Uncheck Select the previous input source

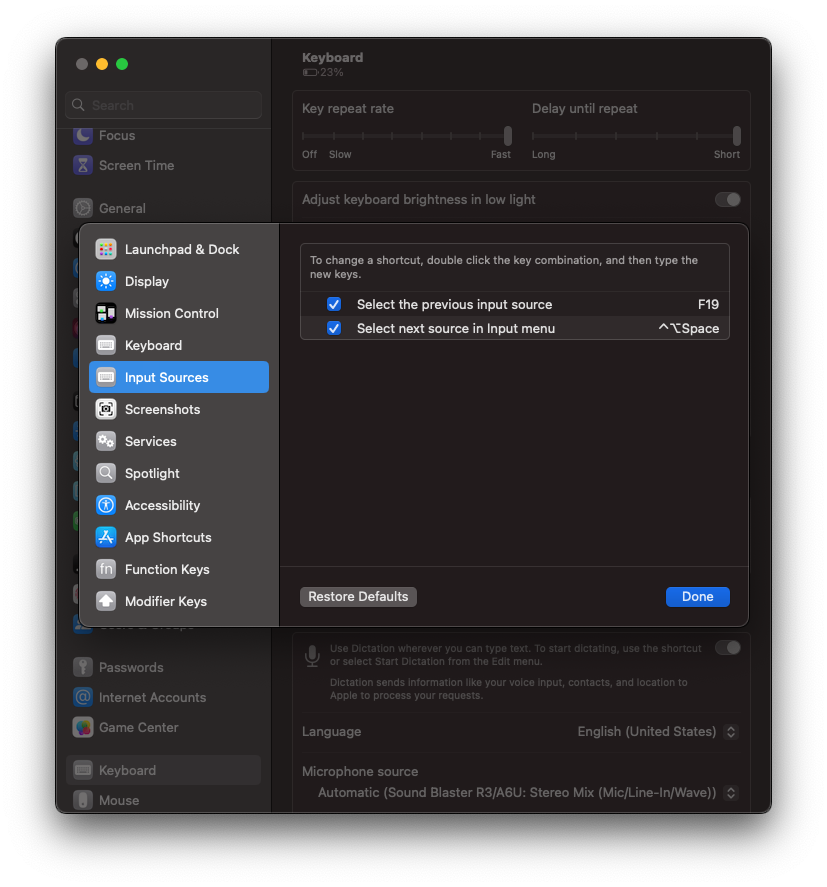click(334, 304)
